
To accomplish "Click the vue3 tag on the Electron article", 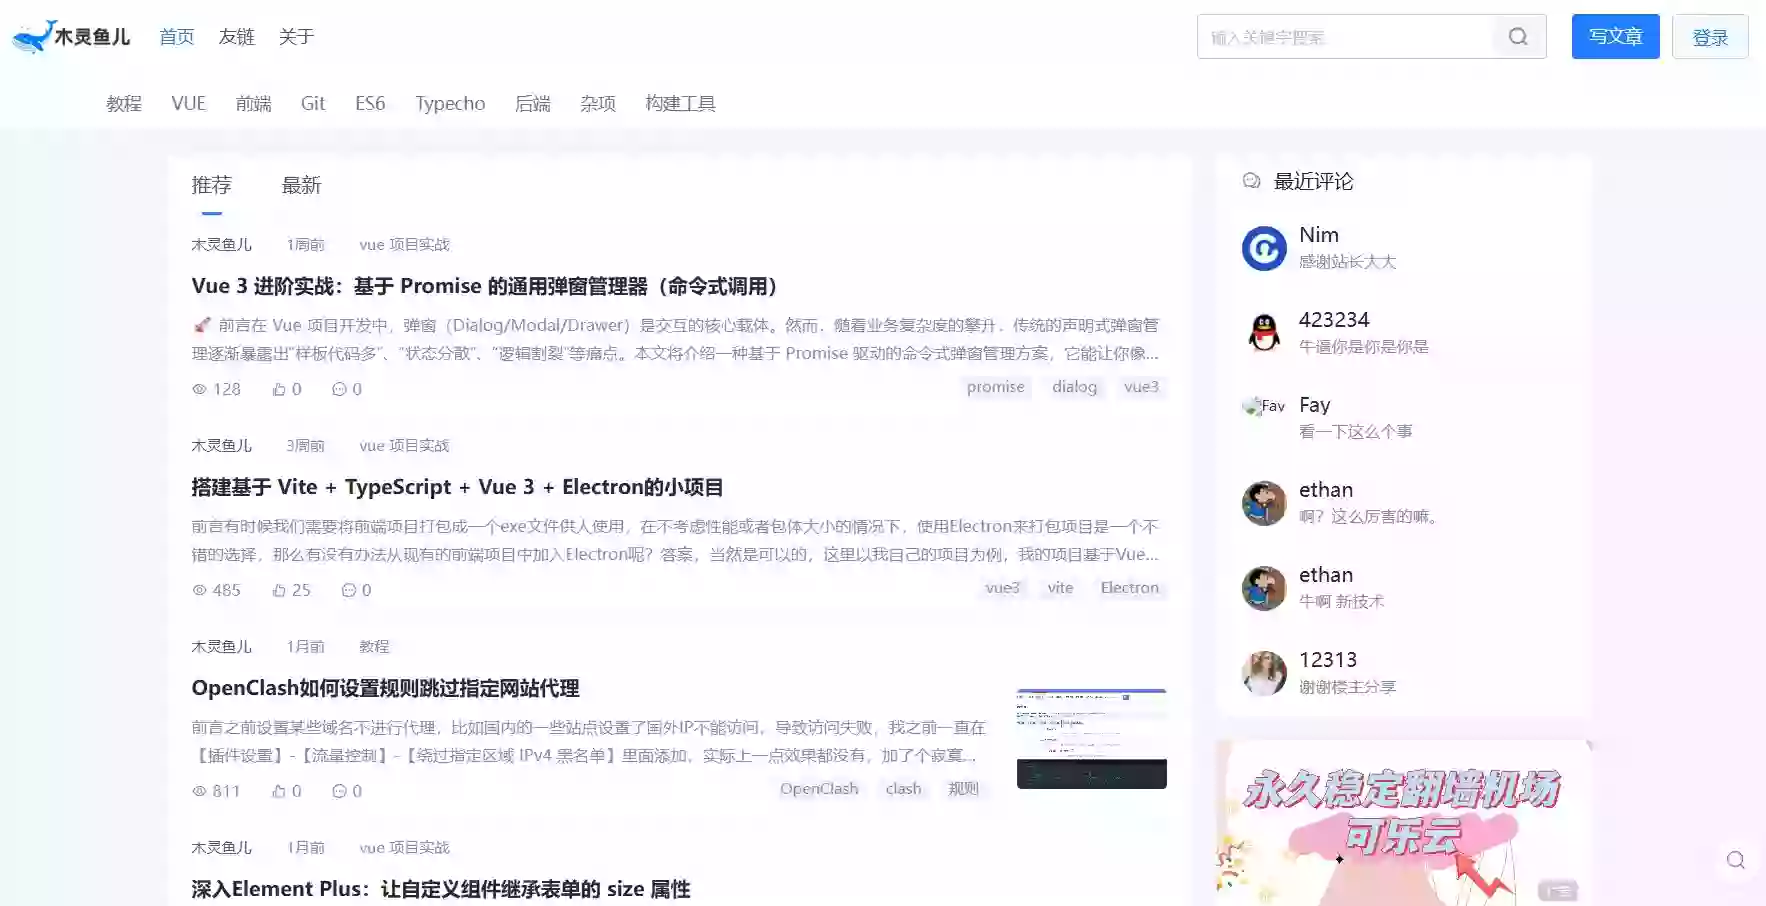I will coord(1002,588).
